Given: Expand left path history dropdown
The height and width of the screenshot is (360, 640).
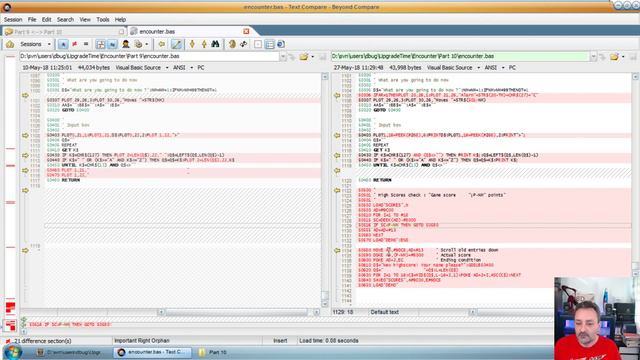Looking at the screenshot, I should [283, 56].
